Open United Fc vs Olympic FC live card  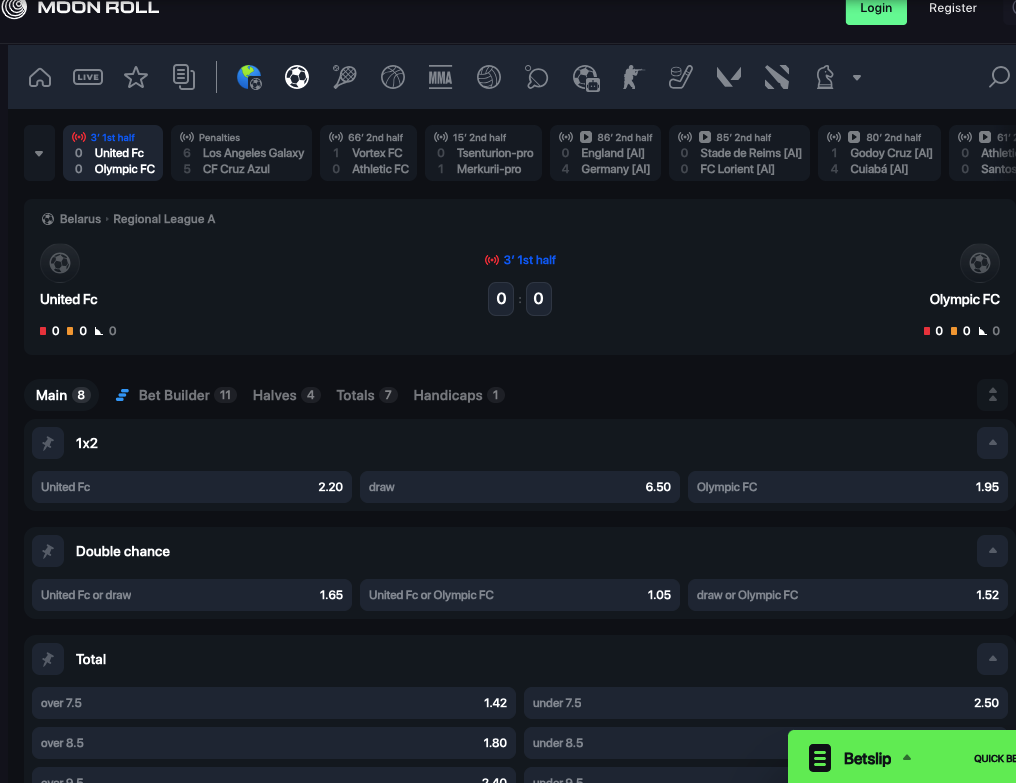(x=113, y=153)
